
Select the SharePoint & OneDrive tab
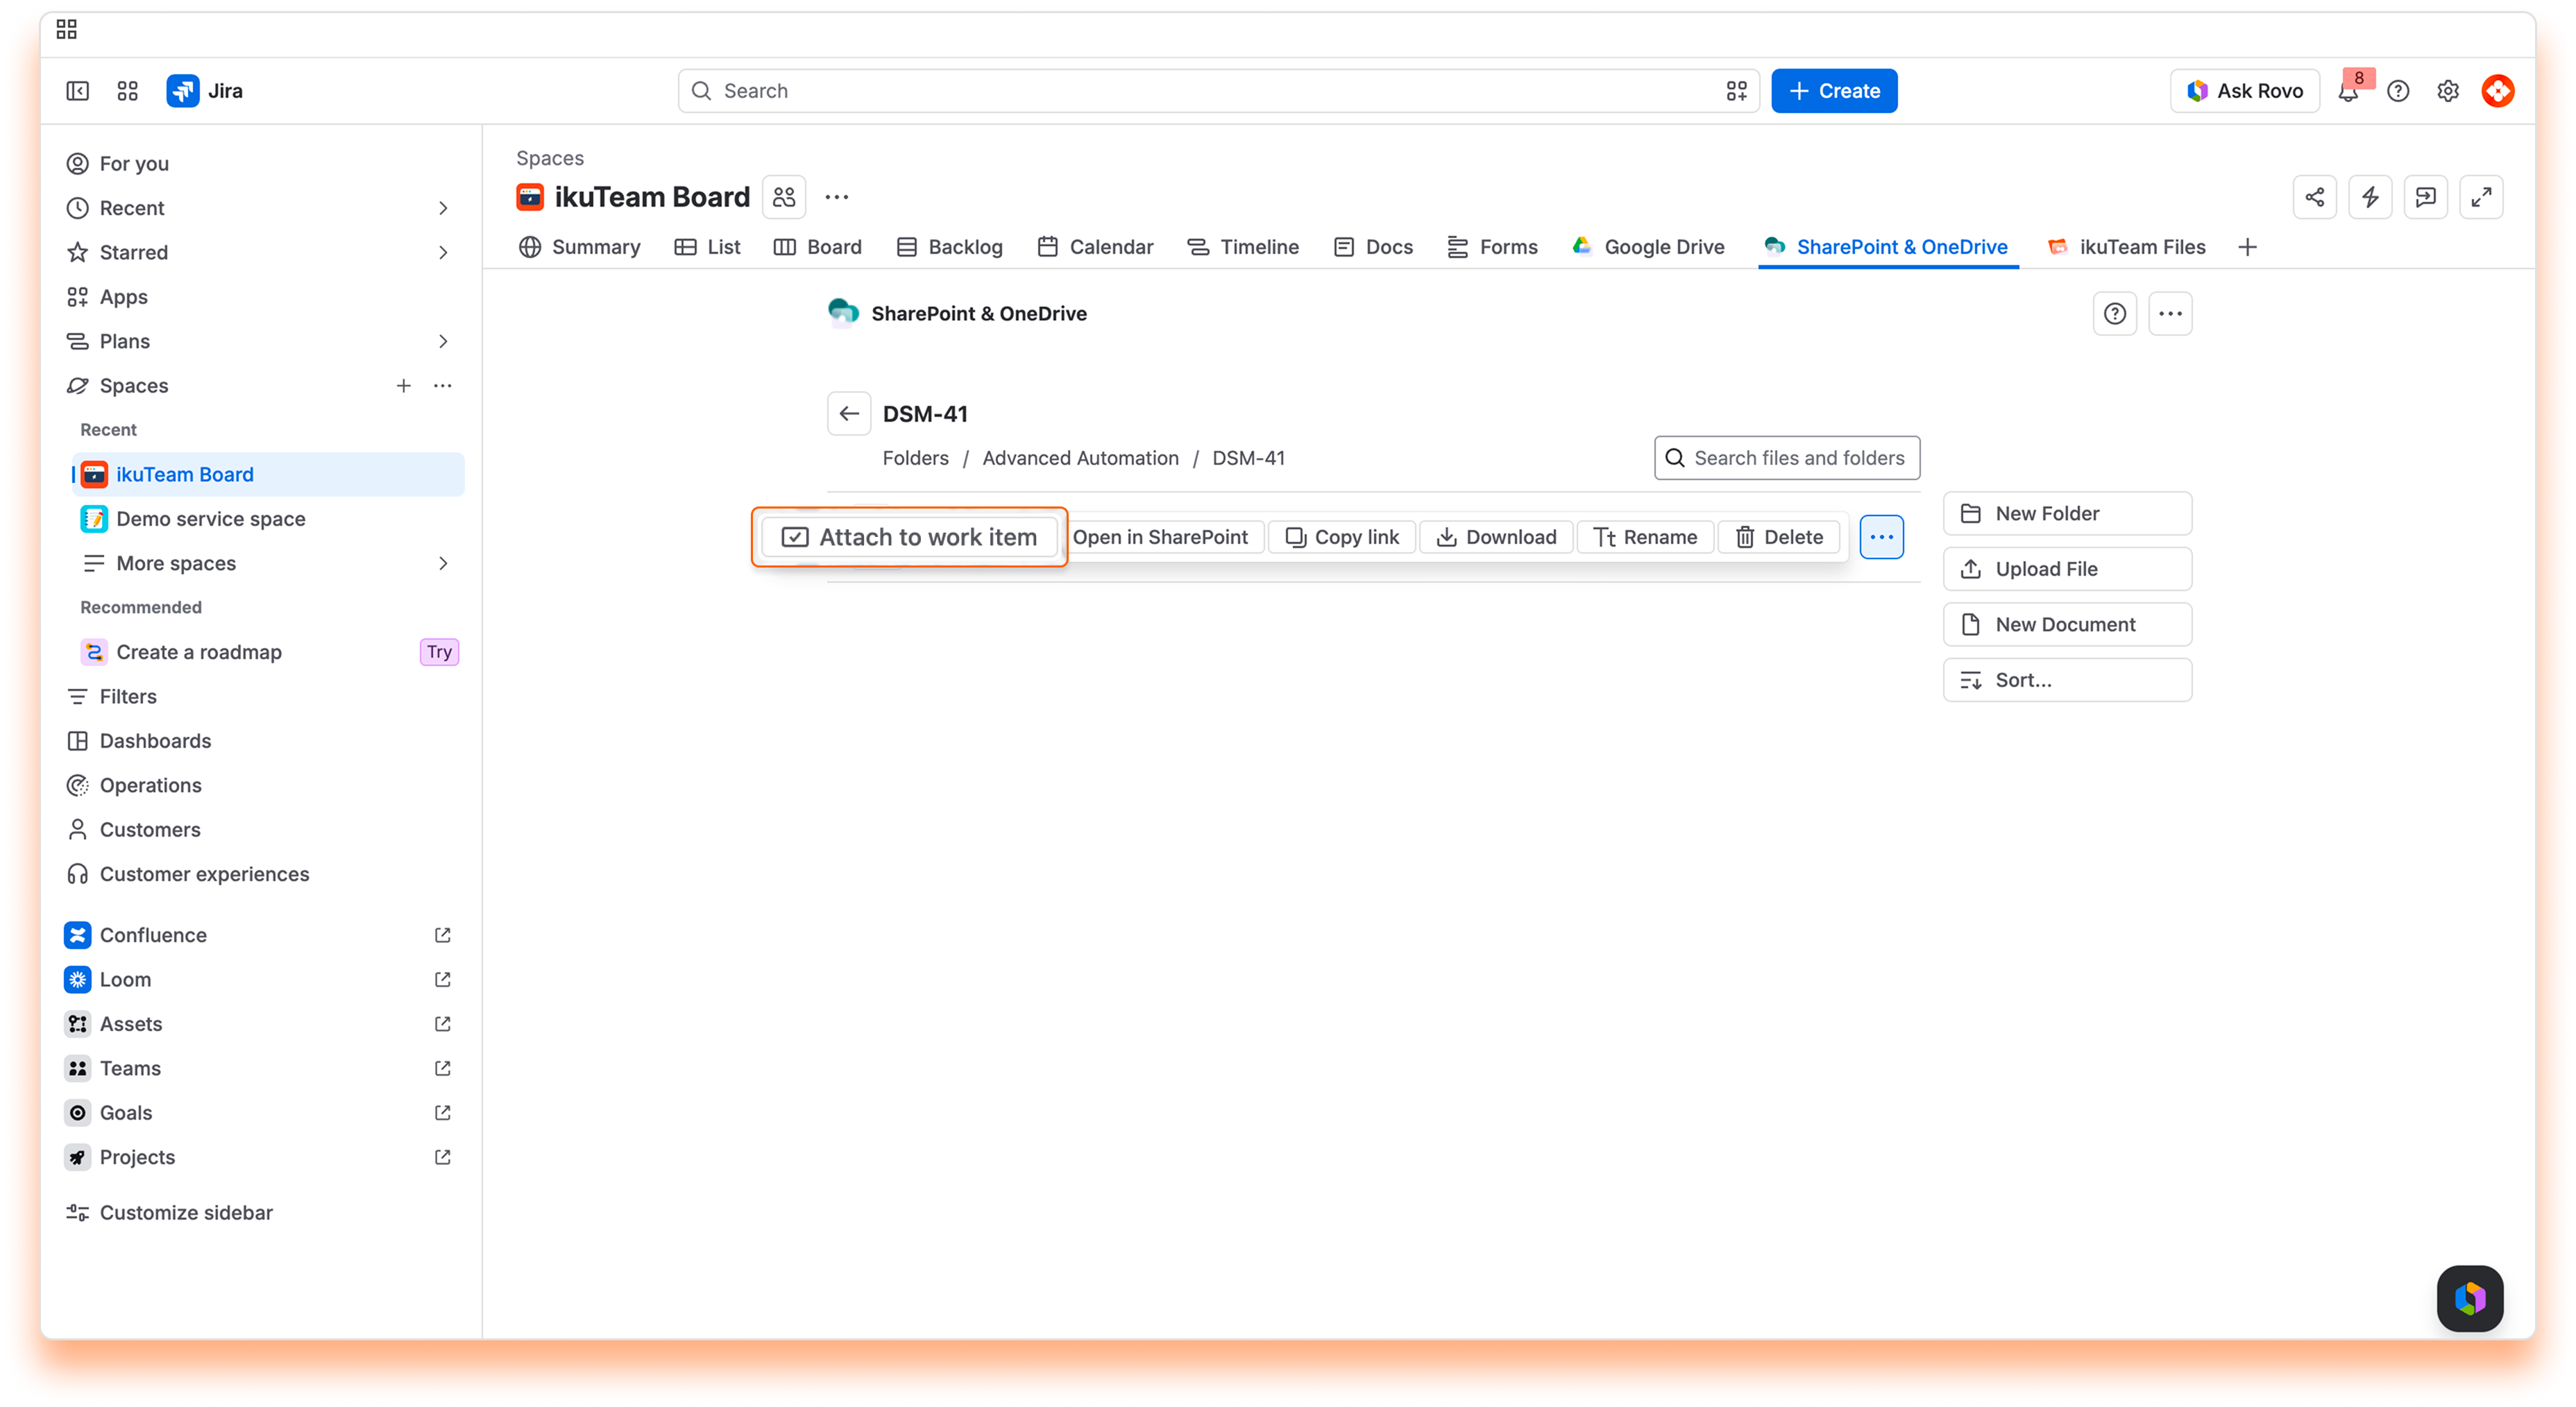click(1887, 247)
